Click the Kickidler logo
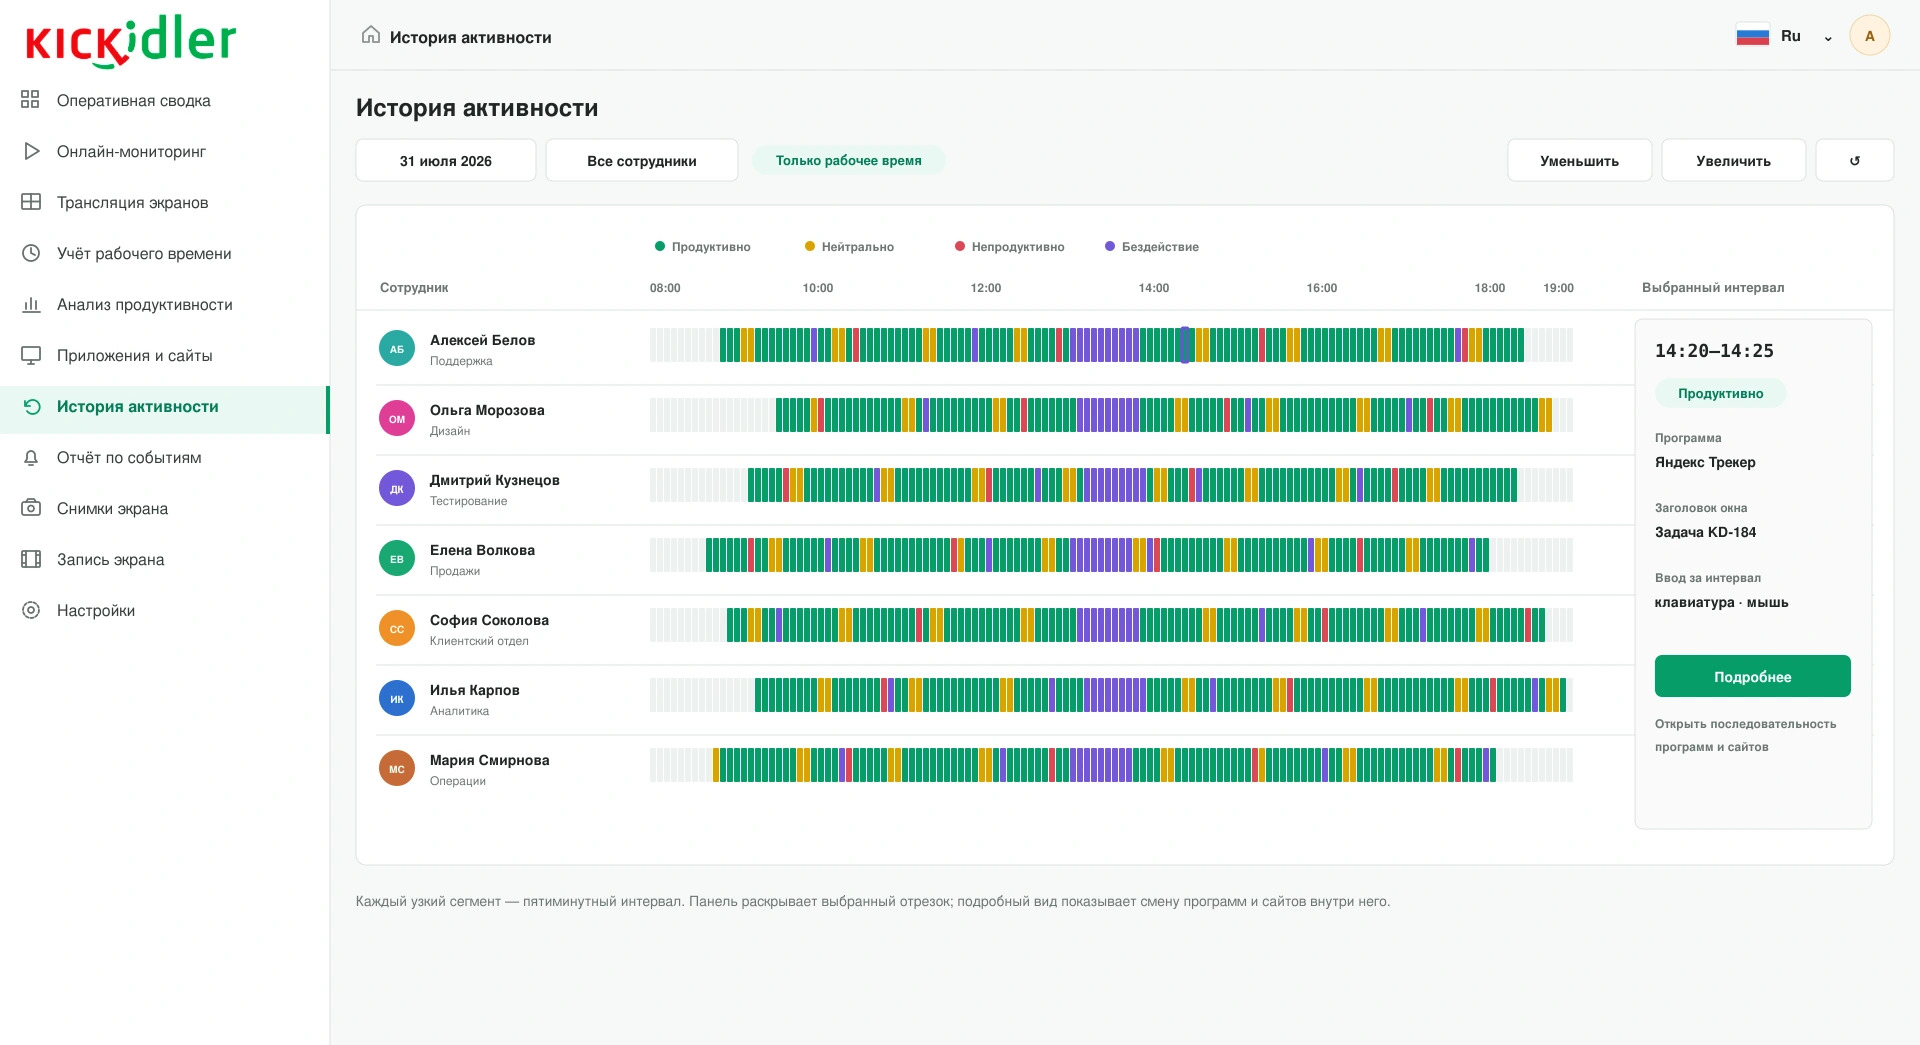Screen dimensions: 1920x1045 (130, 41)
